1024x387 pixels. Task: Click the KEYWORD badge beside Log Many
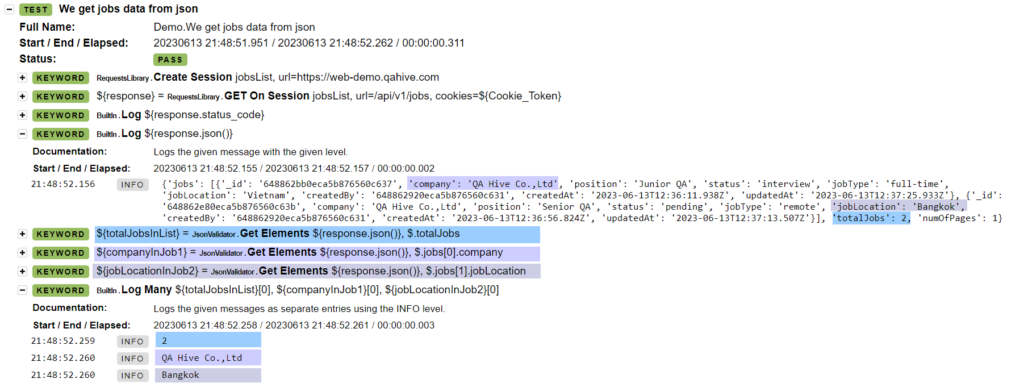point(60,290)
